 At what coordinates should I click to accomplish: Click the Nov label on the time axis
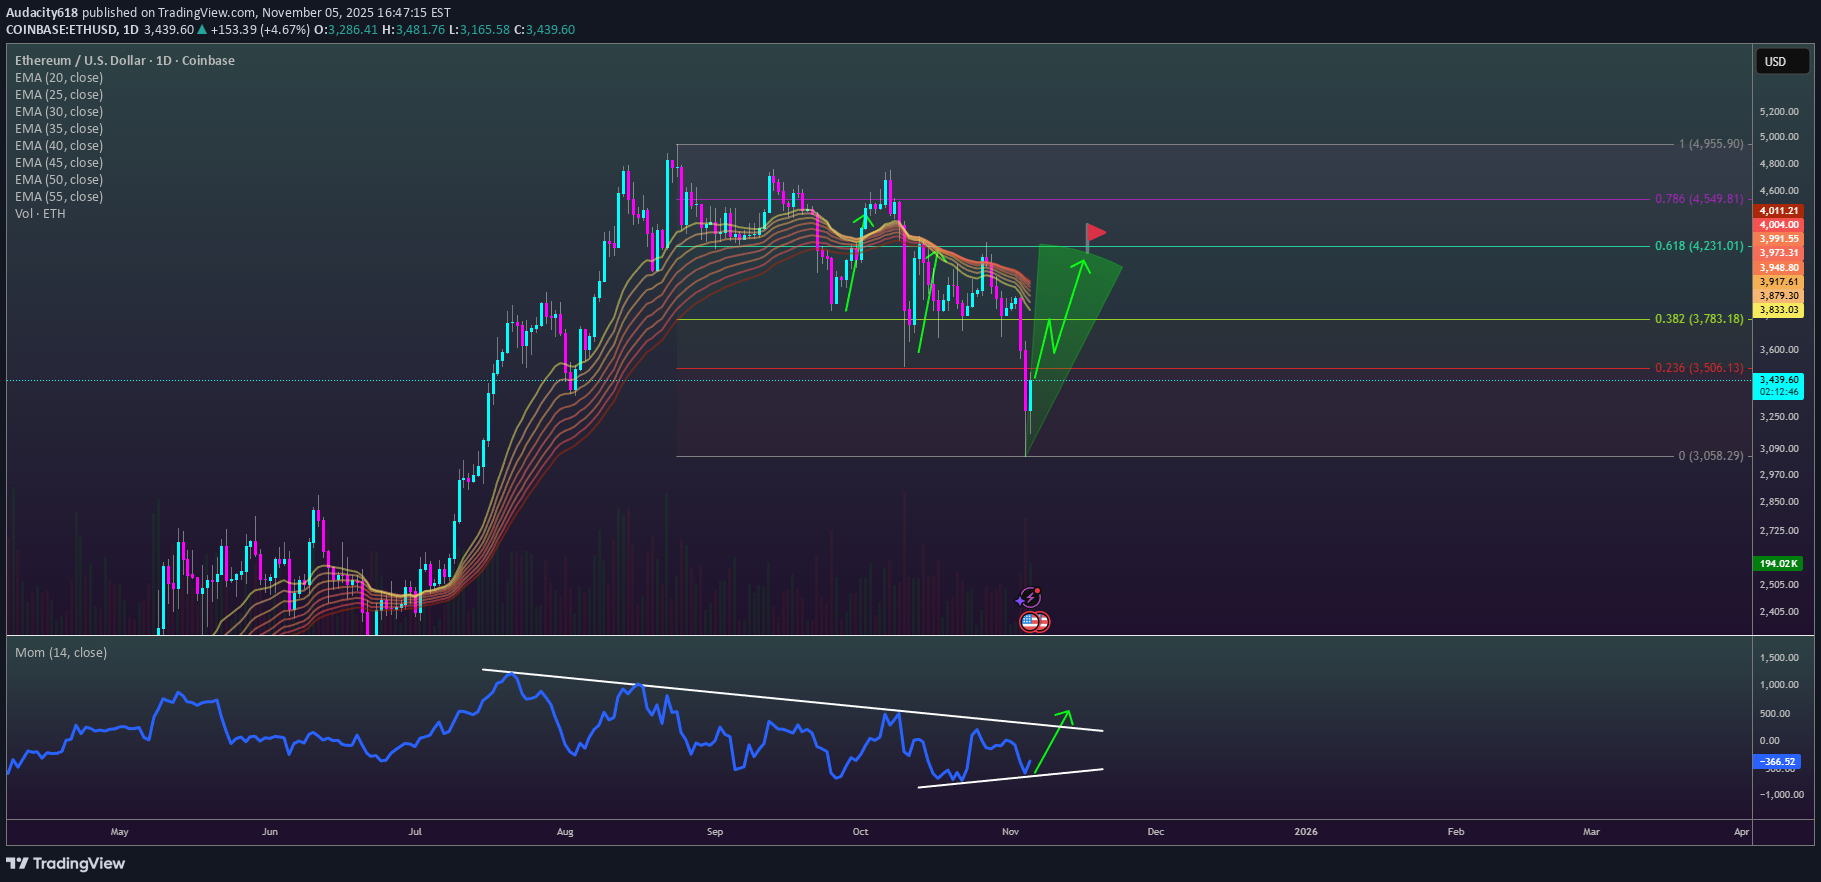point(1010,832)
